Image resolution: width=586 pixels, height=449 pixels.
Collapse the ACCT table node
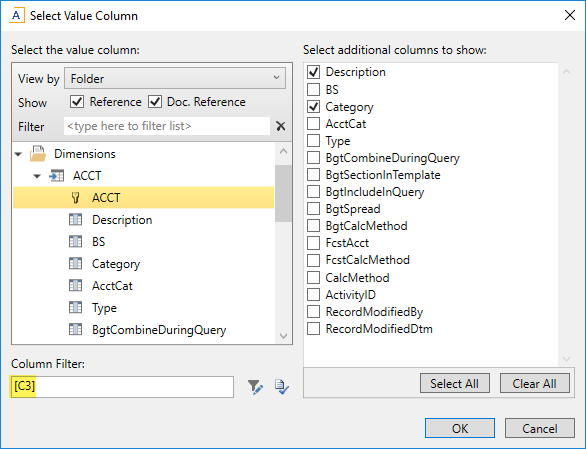pos(37,176)
